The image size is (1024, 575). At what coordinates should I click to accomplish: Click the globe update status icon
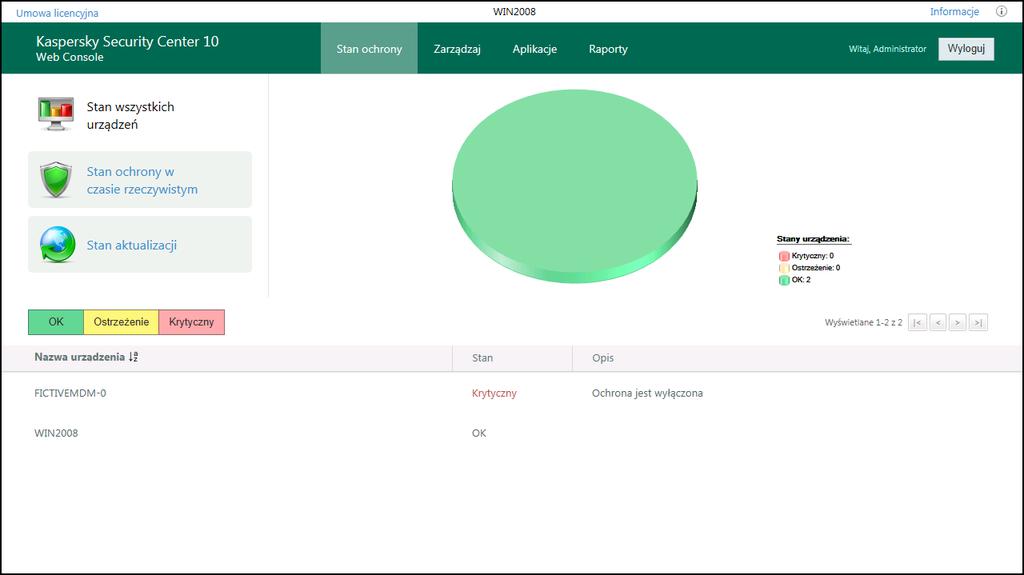coord(57,244)
